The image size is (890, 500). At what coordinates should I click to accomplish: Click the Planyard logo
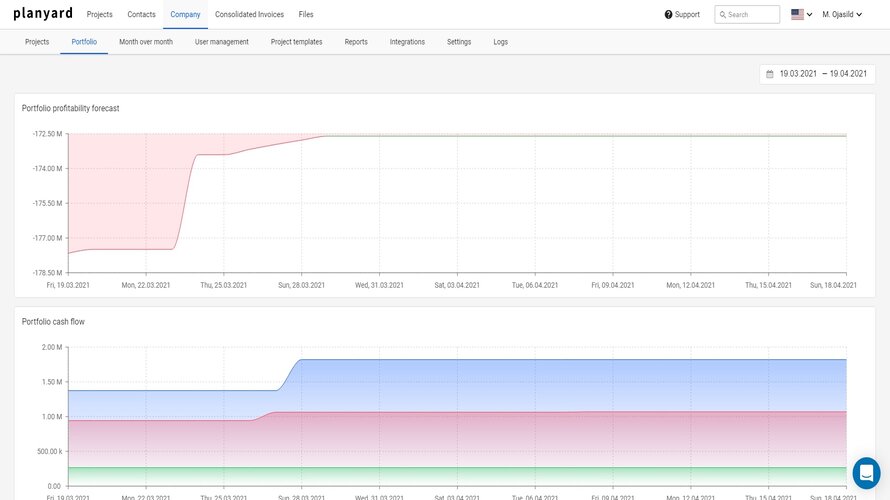[x=43, y=14]
